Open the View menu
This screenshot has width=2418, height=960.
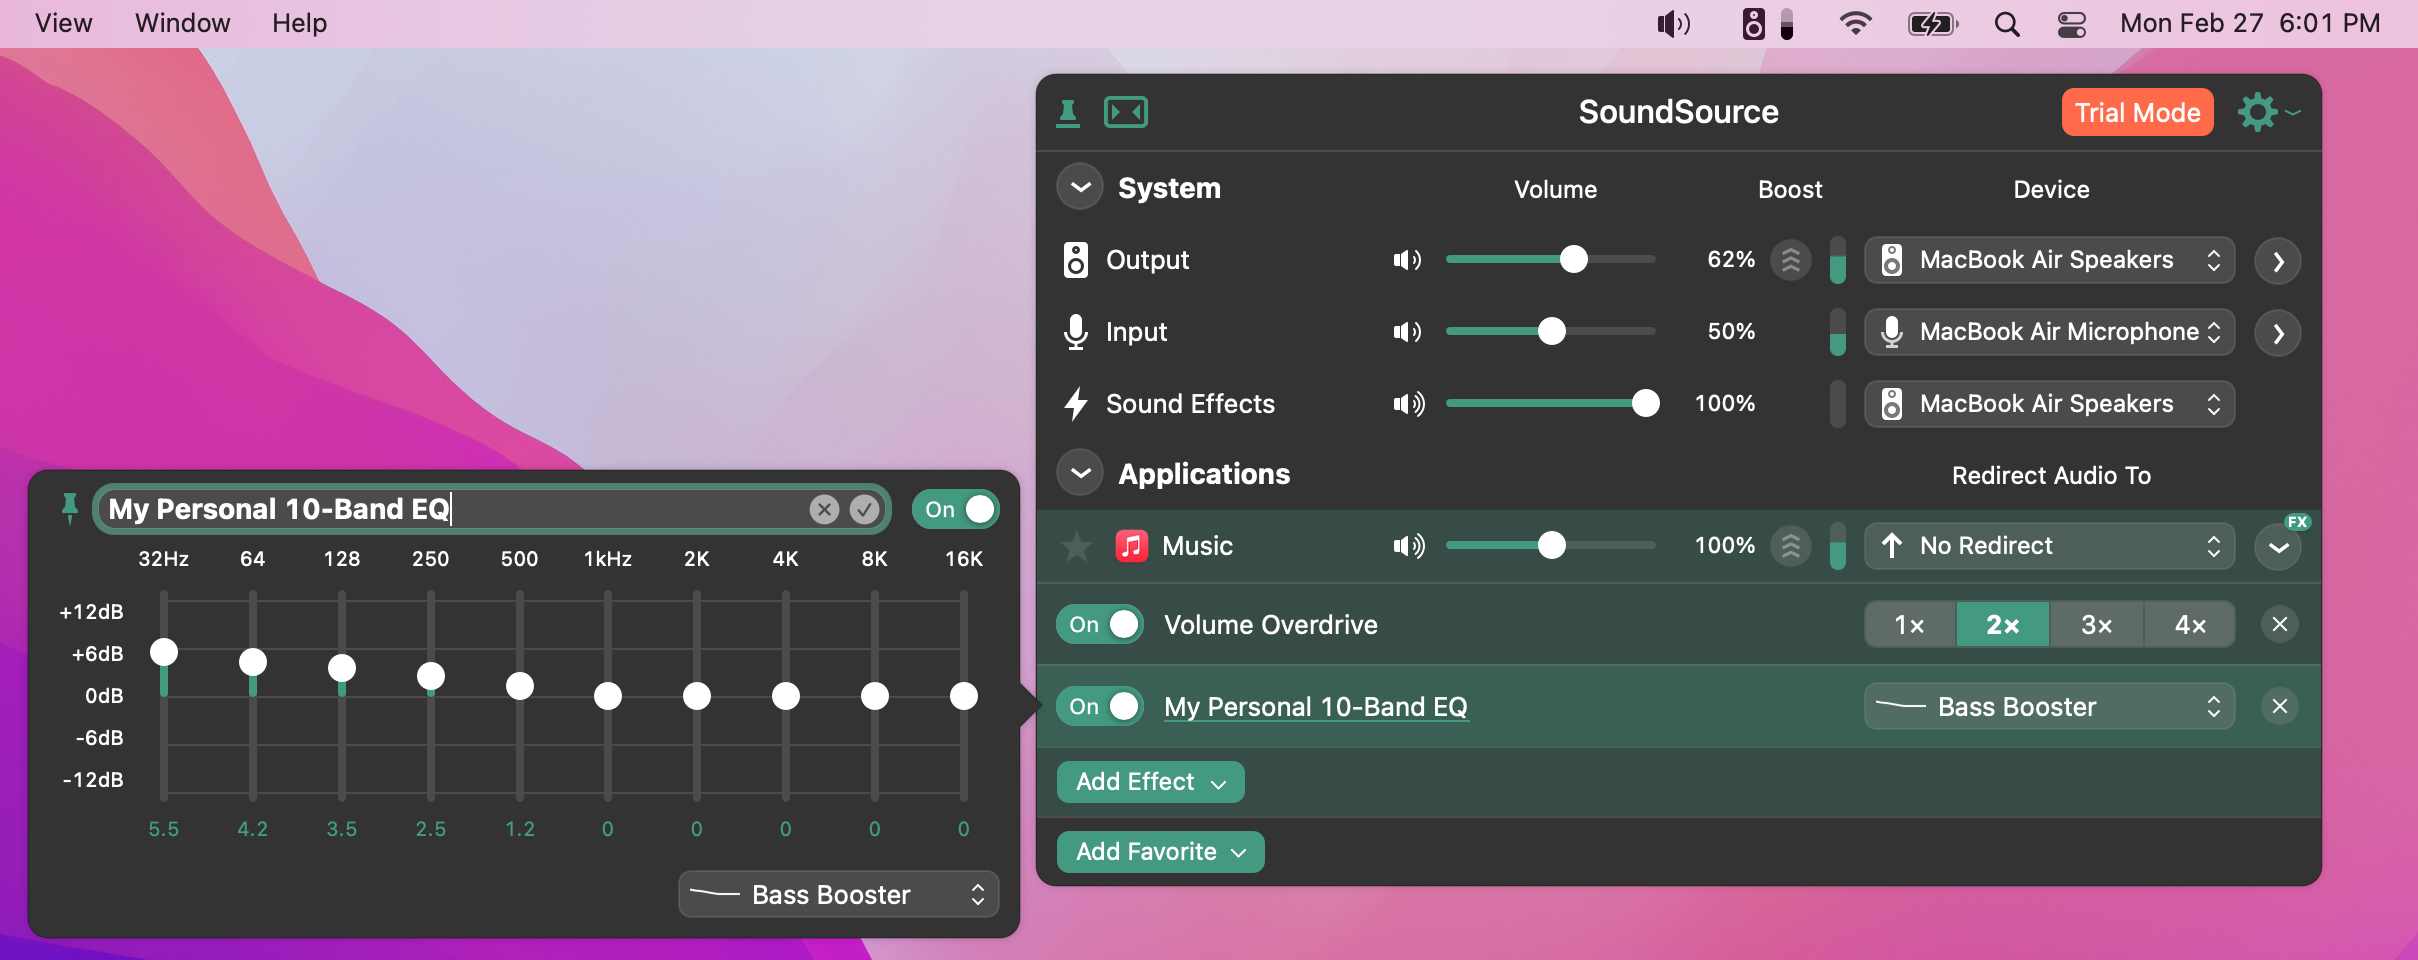coord(63,23)
